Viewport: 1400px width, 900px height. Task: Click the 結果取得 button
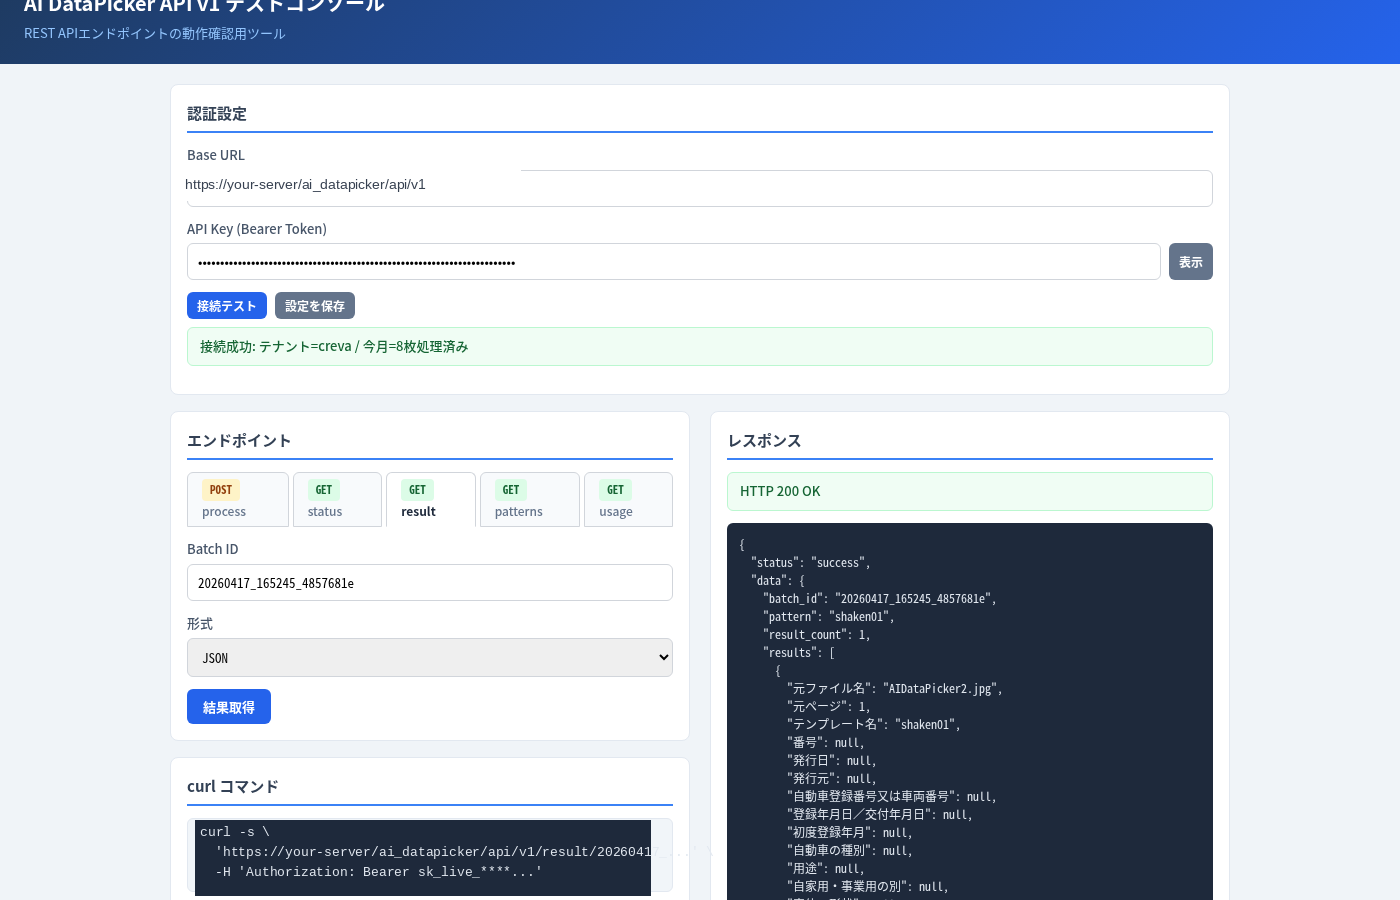point(229,706)
